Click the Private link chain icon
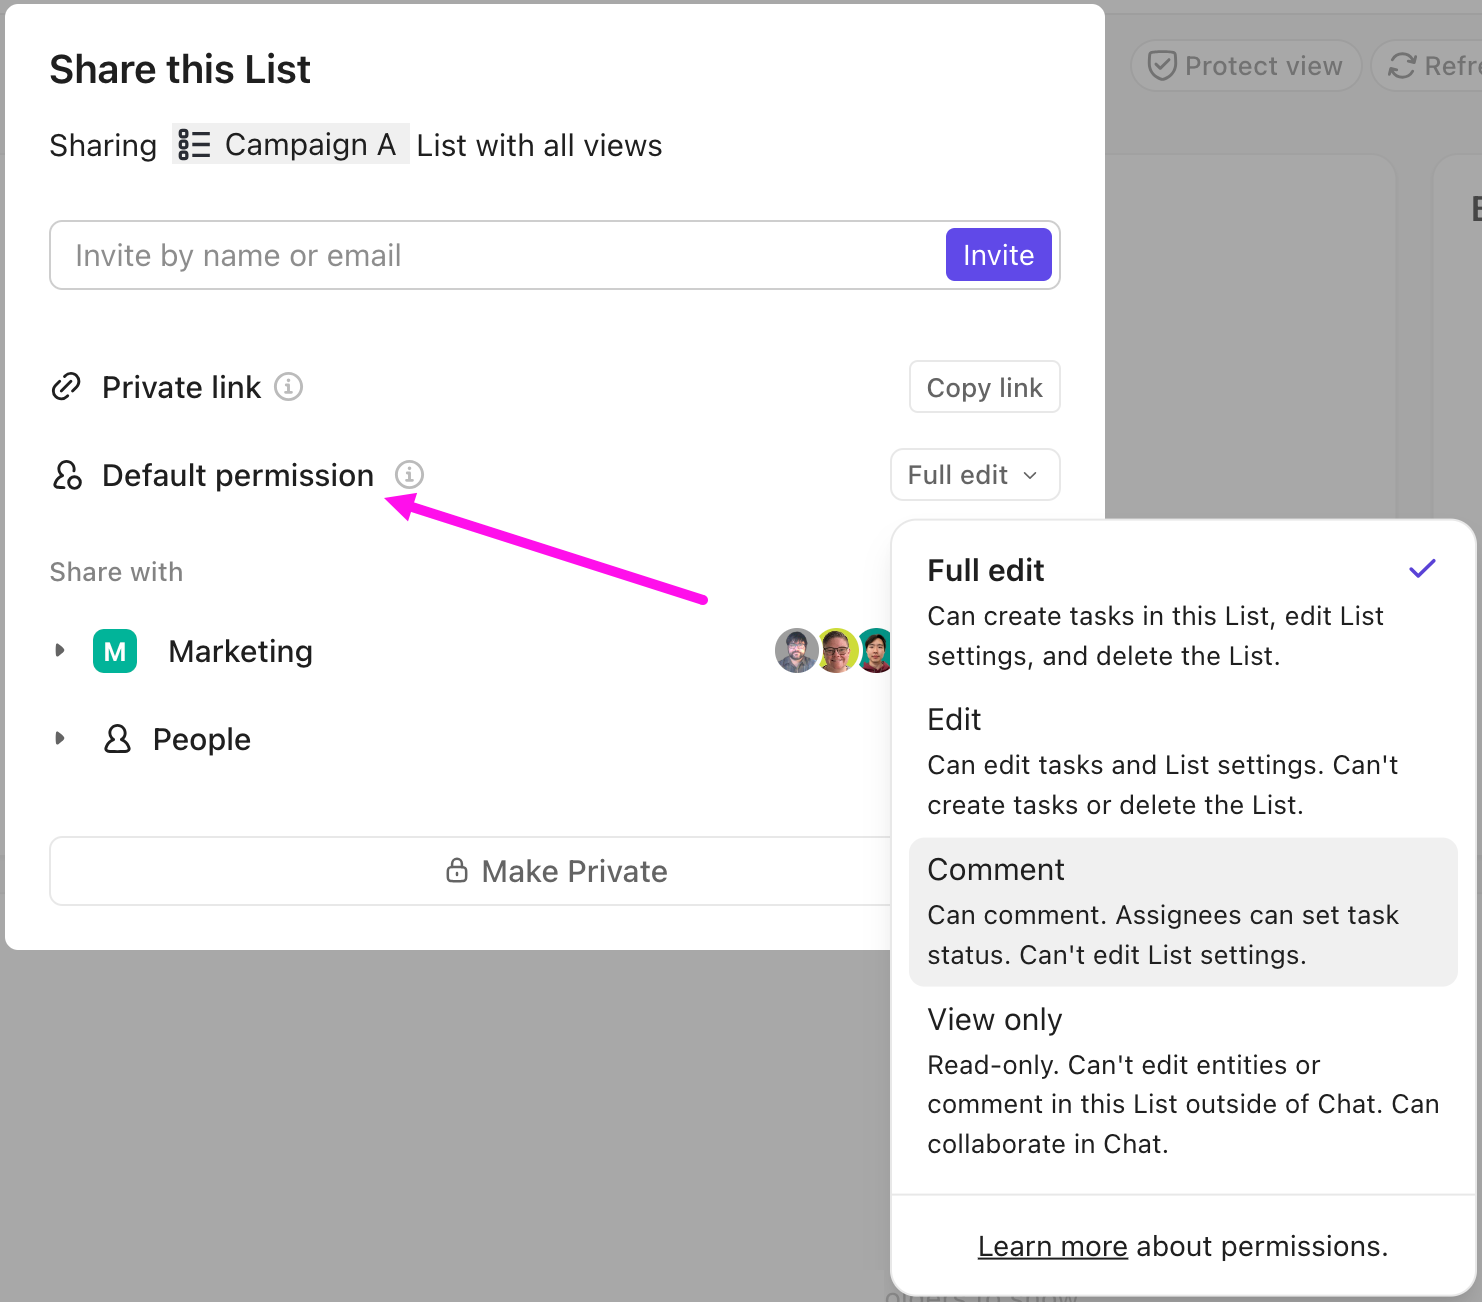The height and width of the screenshot is (1302, 1482). [x=66, y=387]
